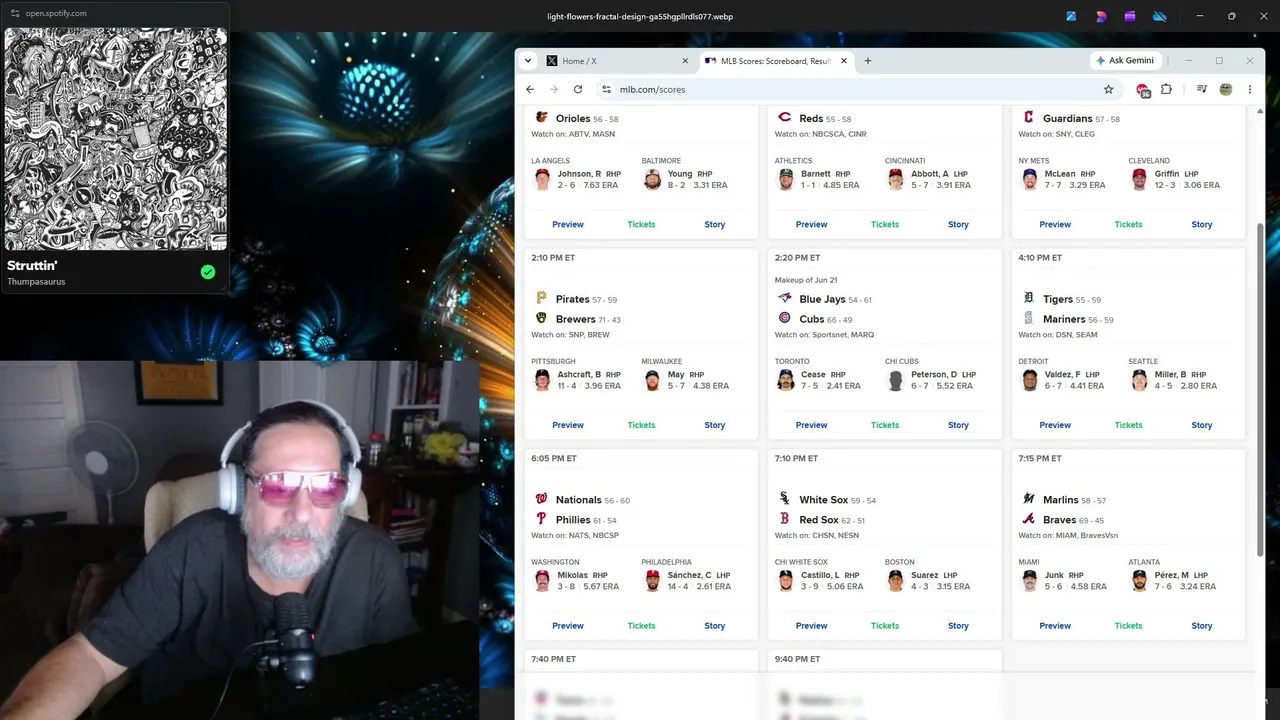This screenshot has height=720, width=1280.
Task: Click the Tigers team logo
Action: click(x=1028, y=298)
